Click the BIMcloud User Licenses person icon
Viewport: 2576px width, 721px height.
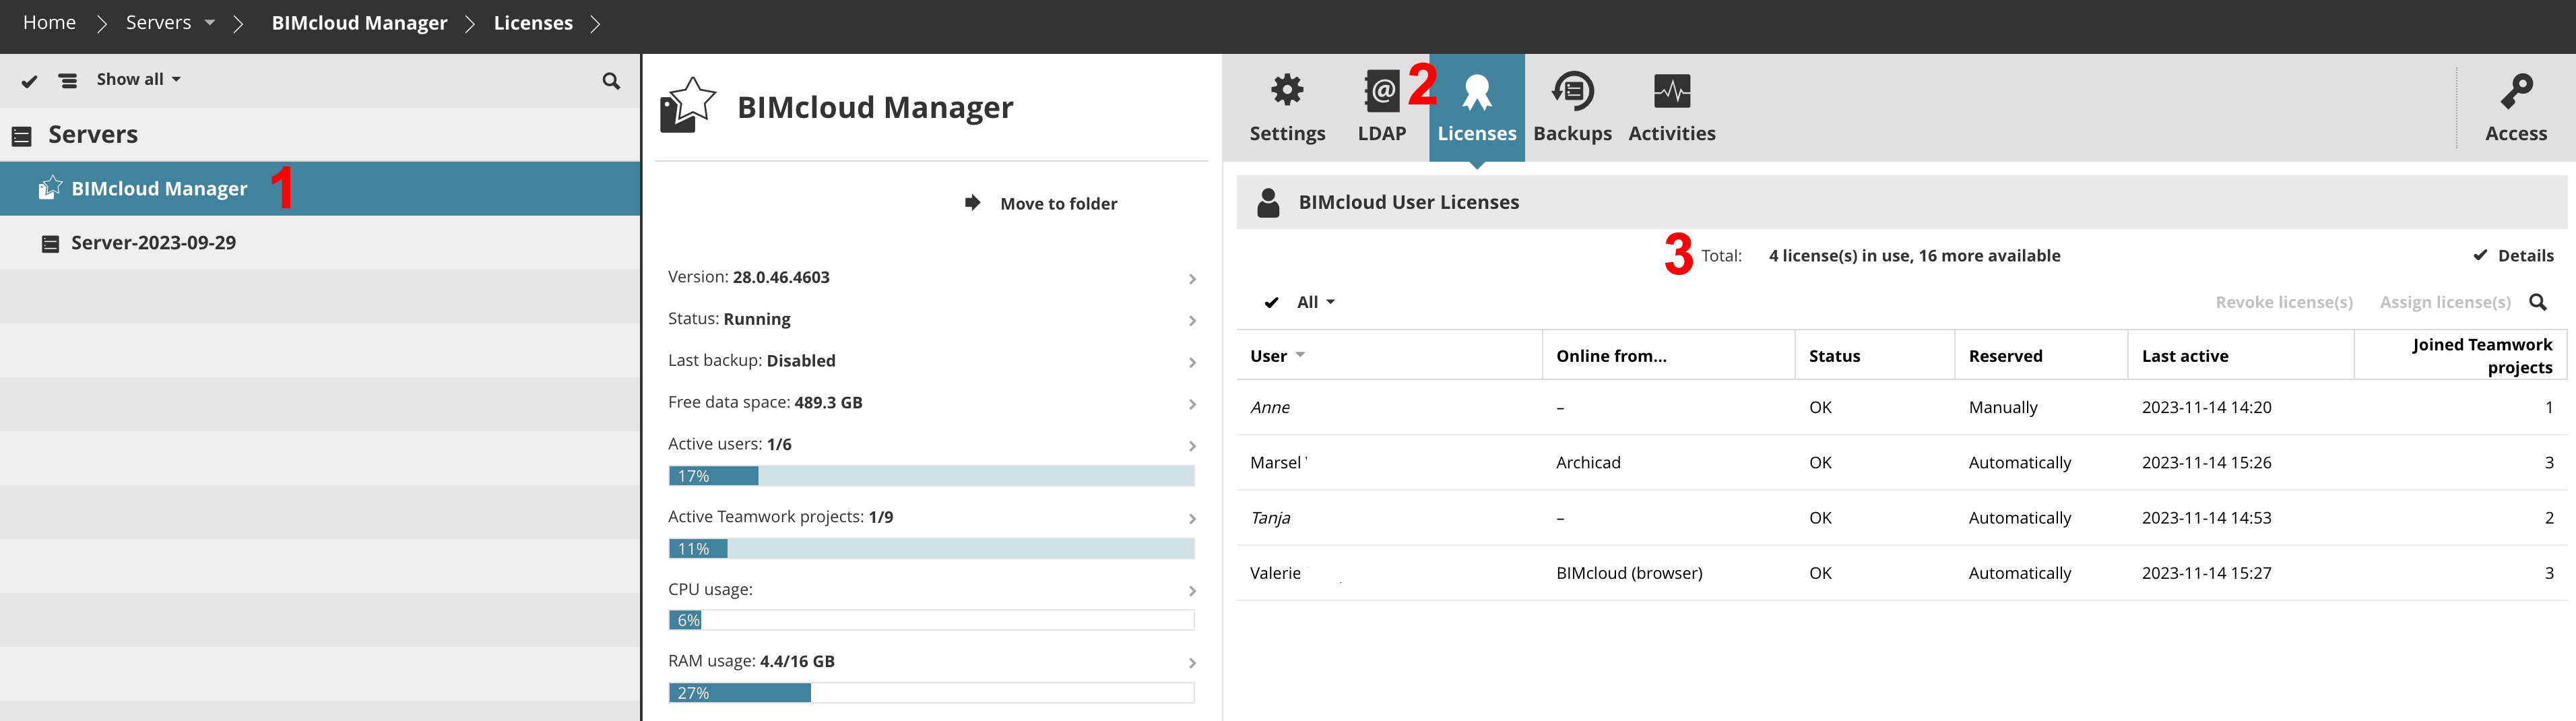pos(1268,202)
